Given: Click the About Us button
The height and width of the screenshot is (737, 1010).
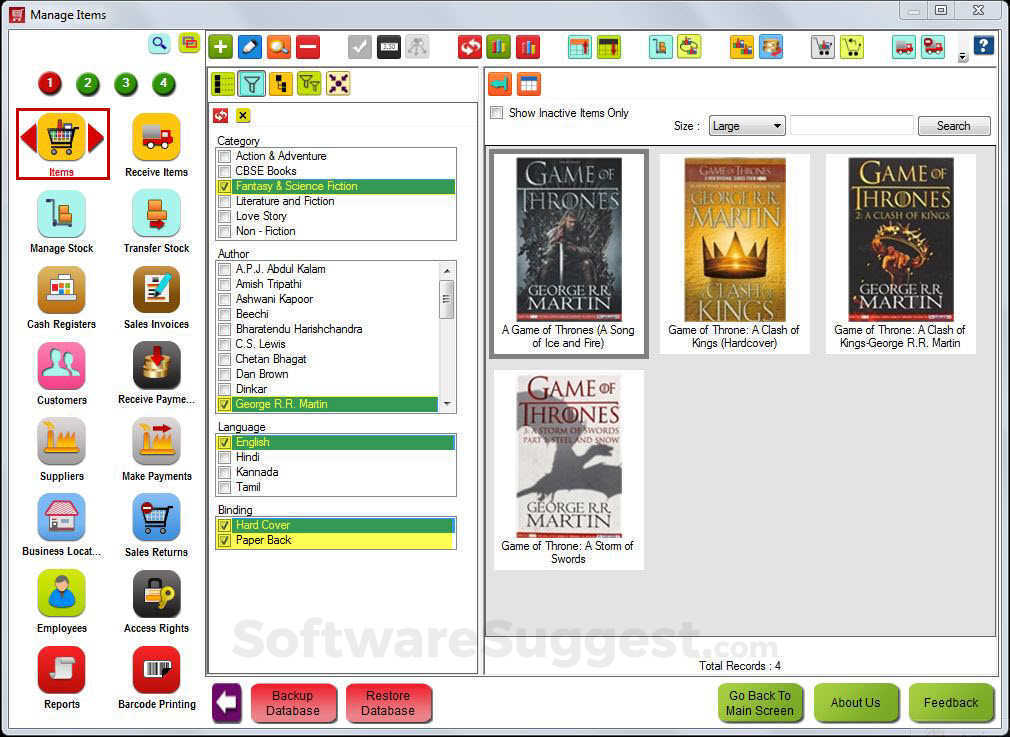Looking at the screenshot, I should (x=855, y=703).
